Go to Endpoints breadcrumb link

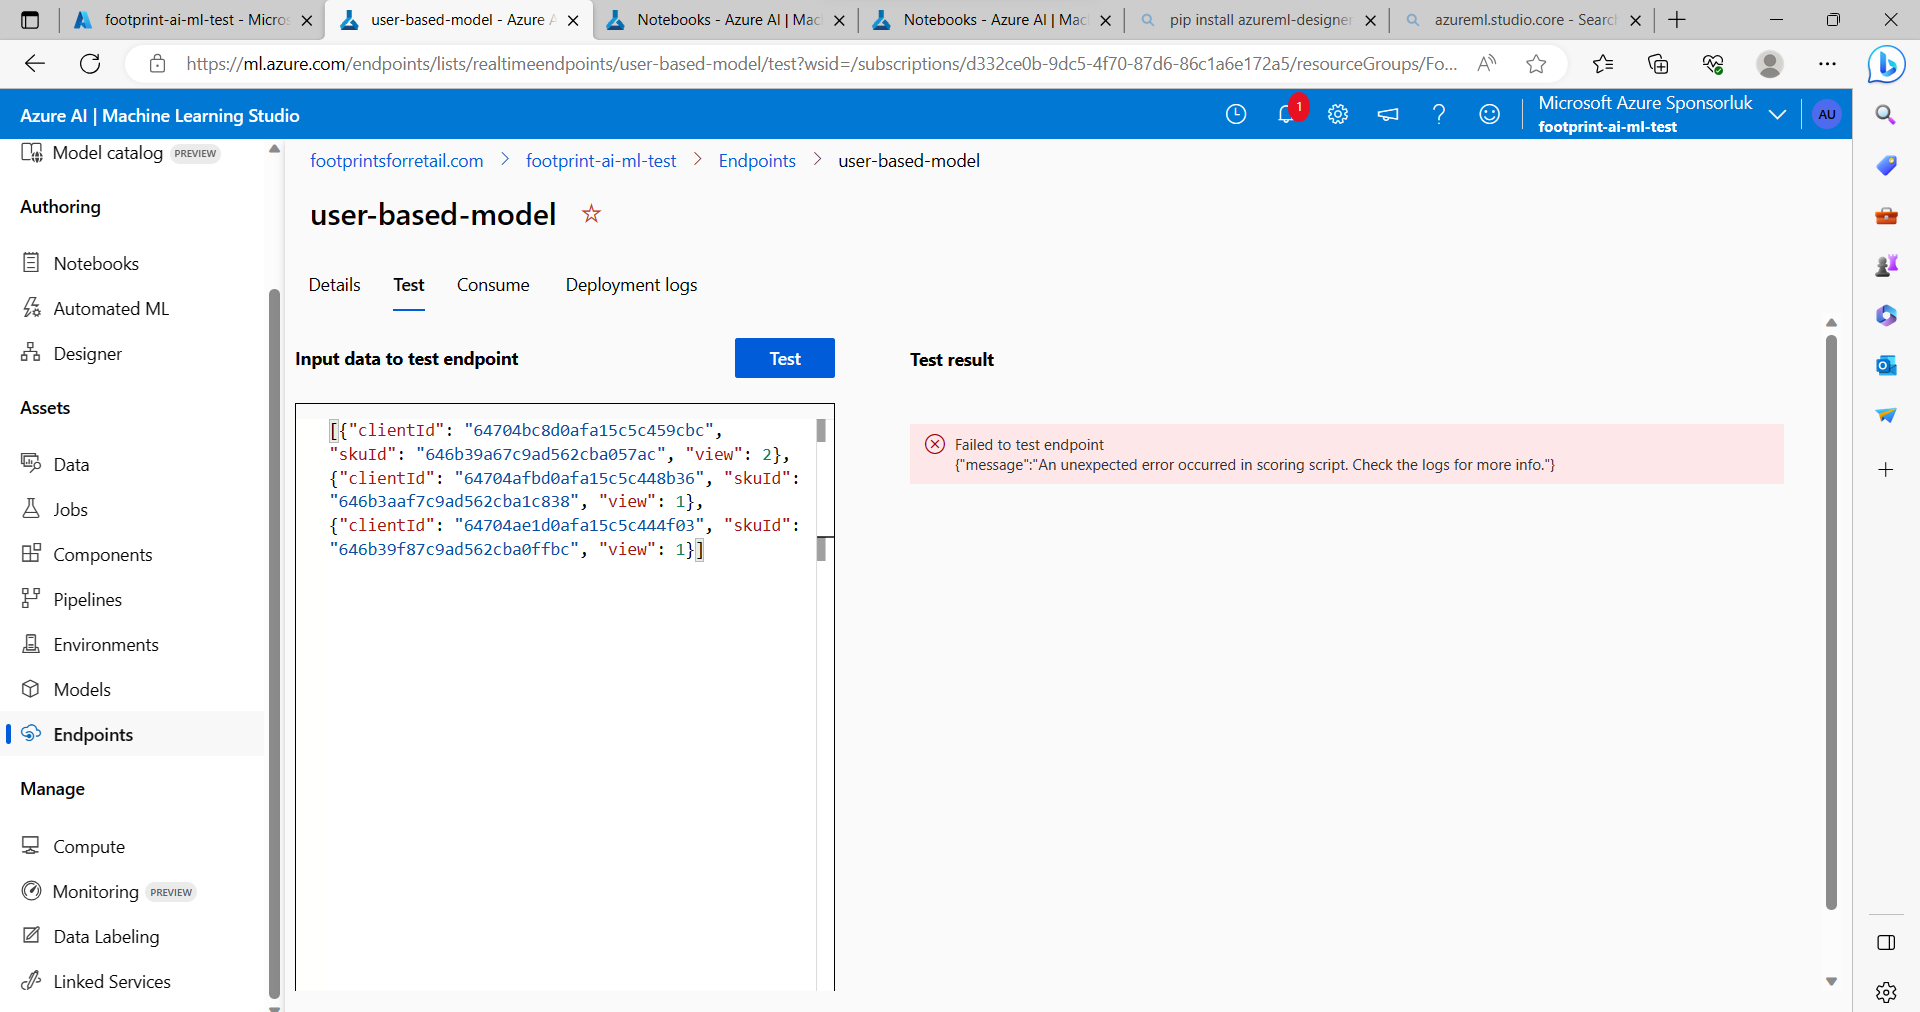(x=757, y=161)
